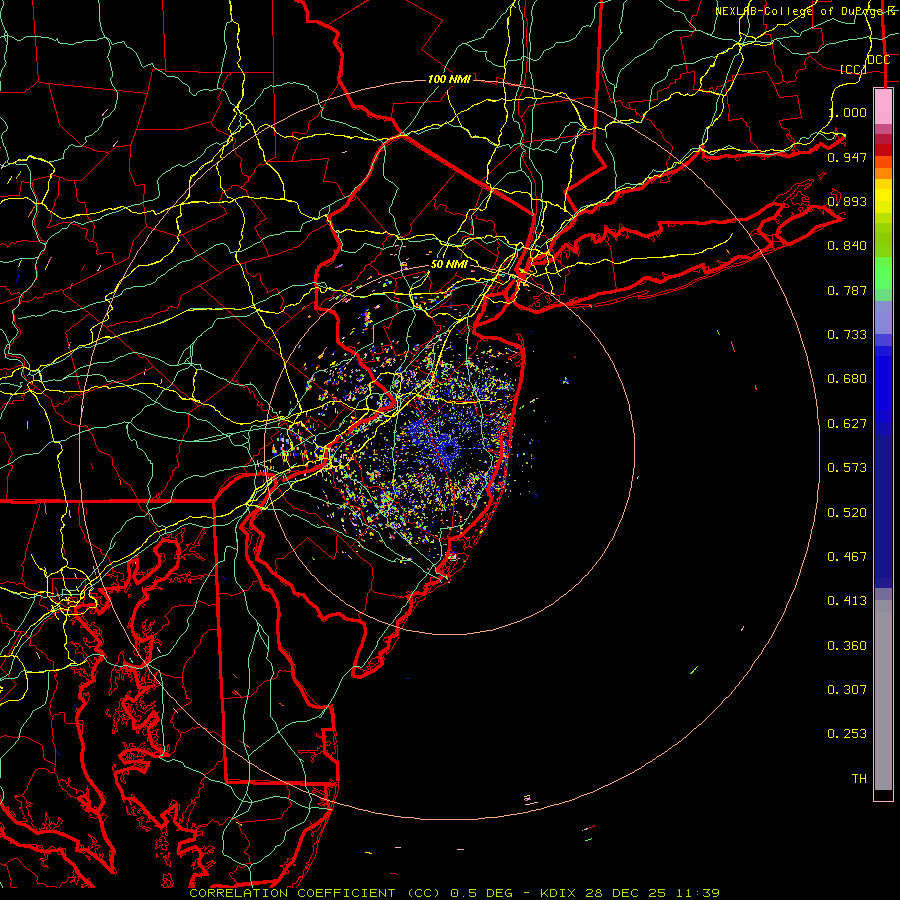This screenshot has width=900, height=900.
Task: Pick the pink segment of the color bar
Action: 883,106
